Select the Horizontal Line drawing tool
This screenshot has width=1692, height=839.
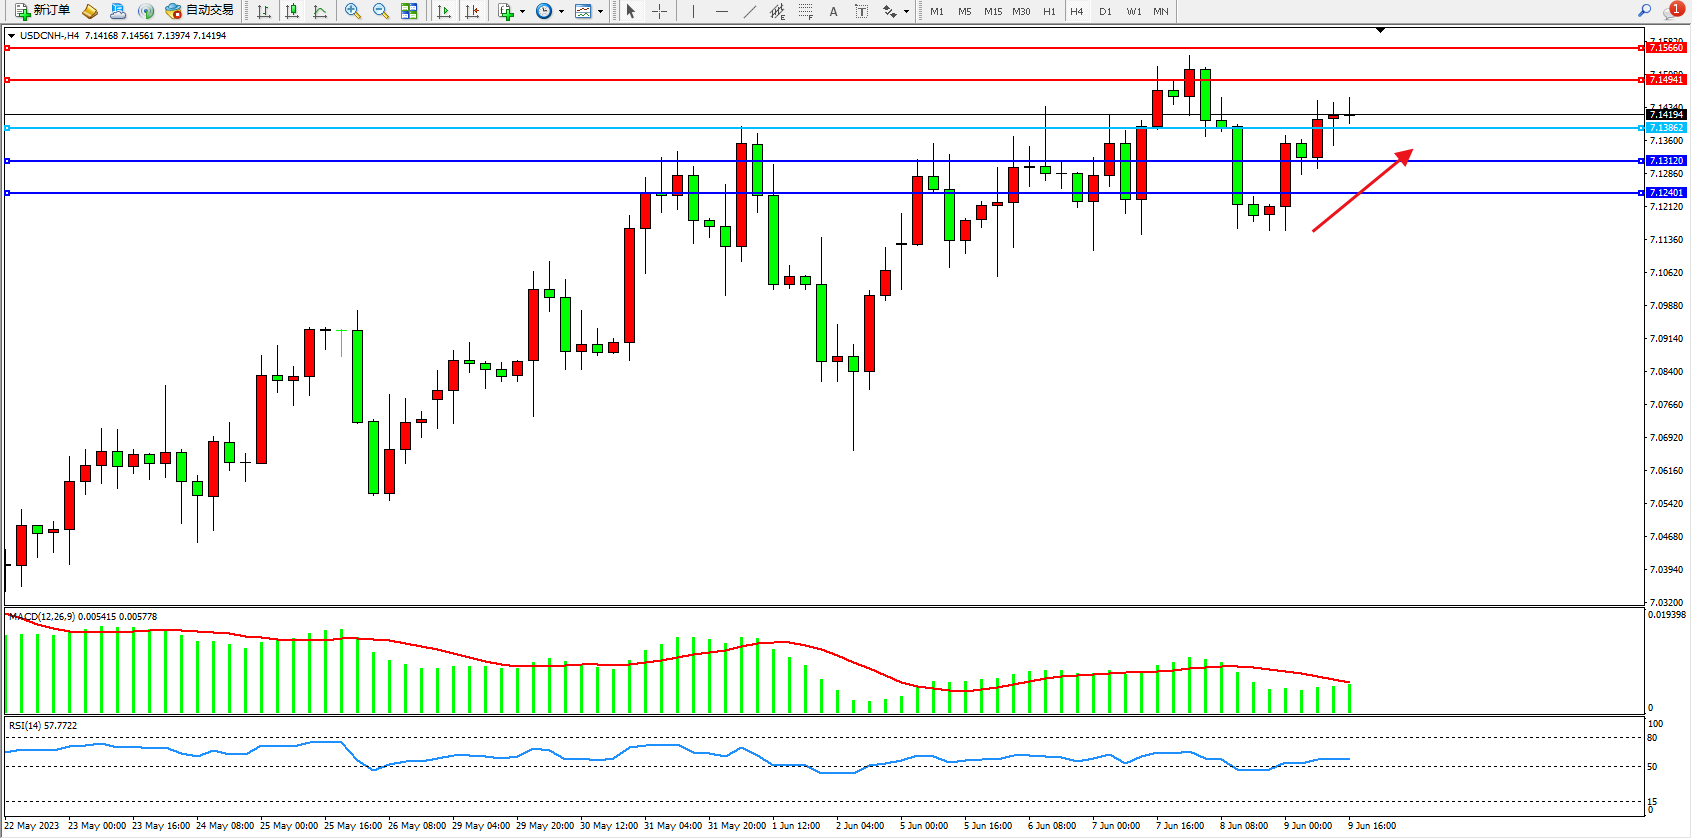(x=721, y=11)
